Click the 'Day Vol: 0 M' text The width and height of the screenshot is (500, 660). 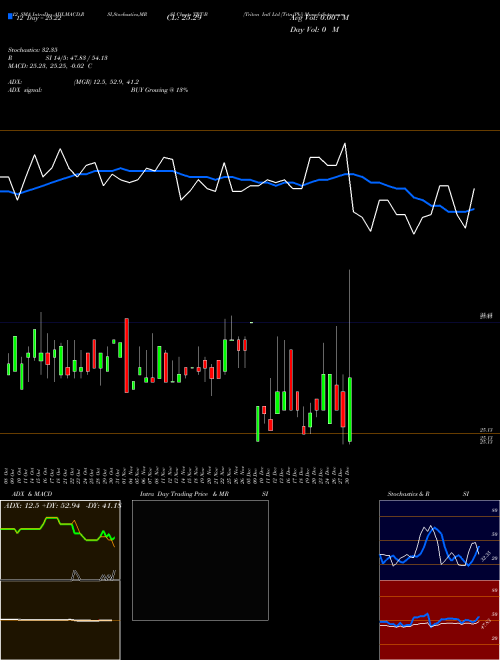click(x=314, y=30)
